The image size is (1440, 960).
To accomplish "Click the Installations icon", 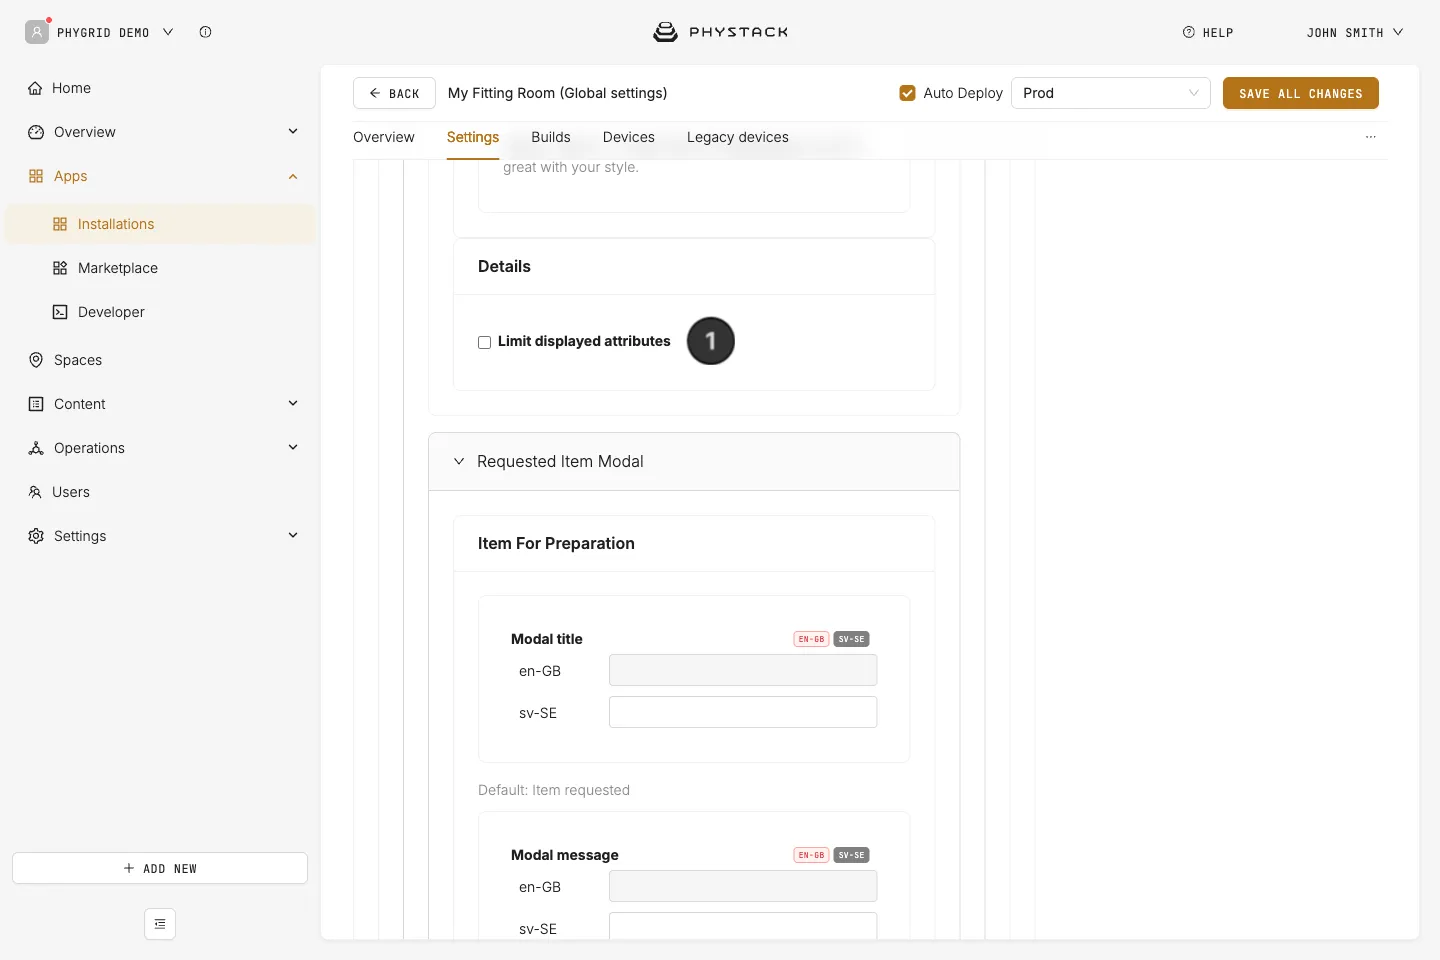I will point(60,224).
